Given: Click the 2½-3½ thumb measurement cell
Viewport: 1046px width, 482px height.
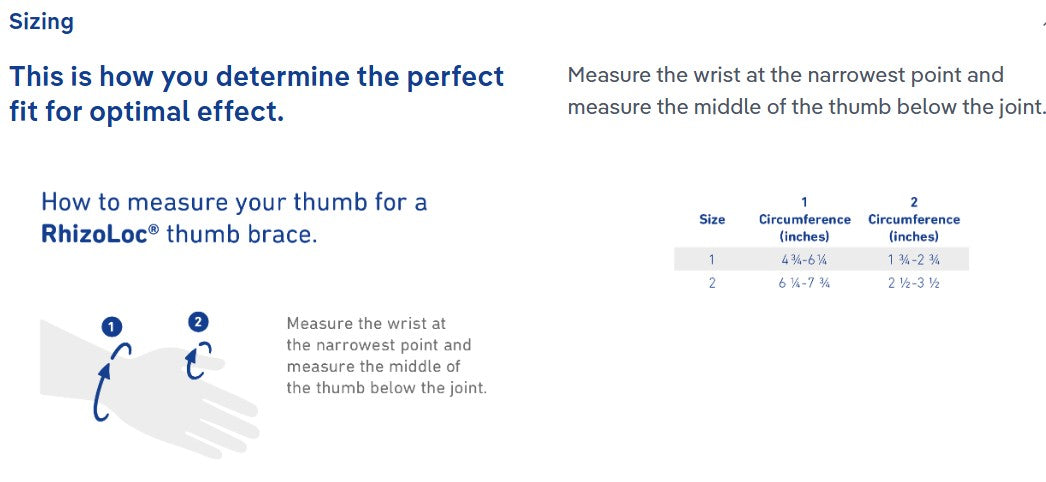Looking at the screenshot, I should pyautogui.click(x=913, y=283).
